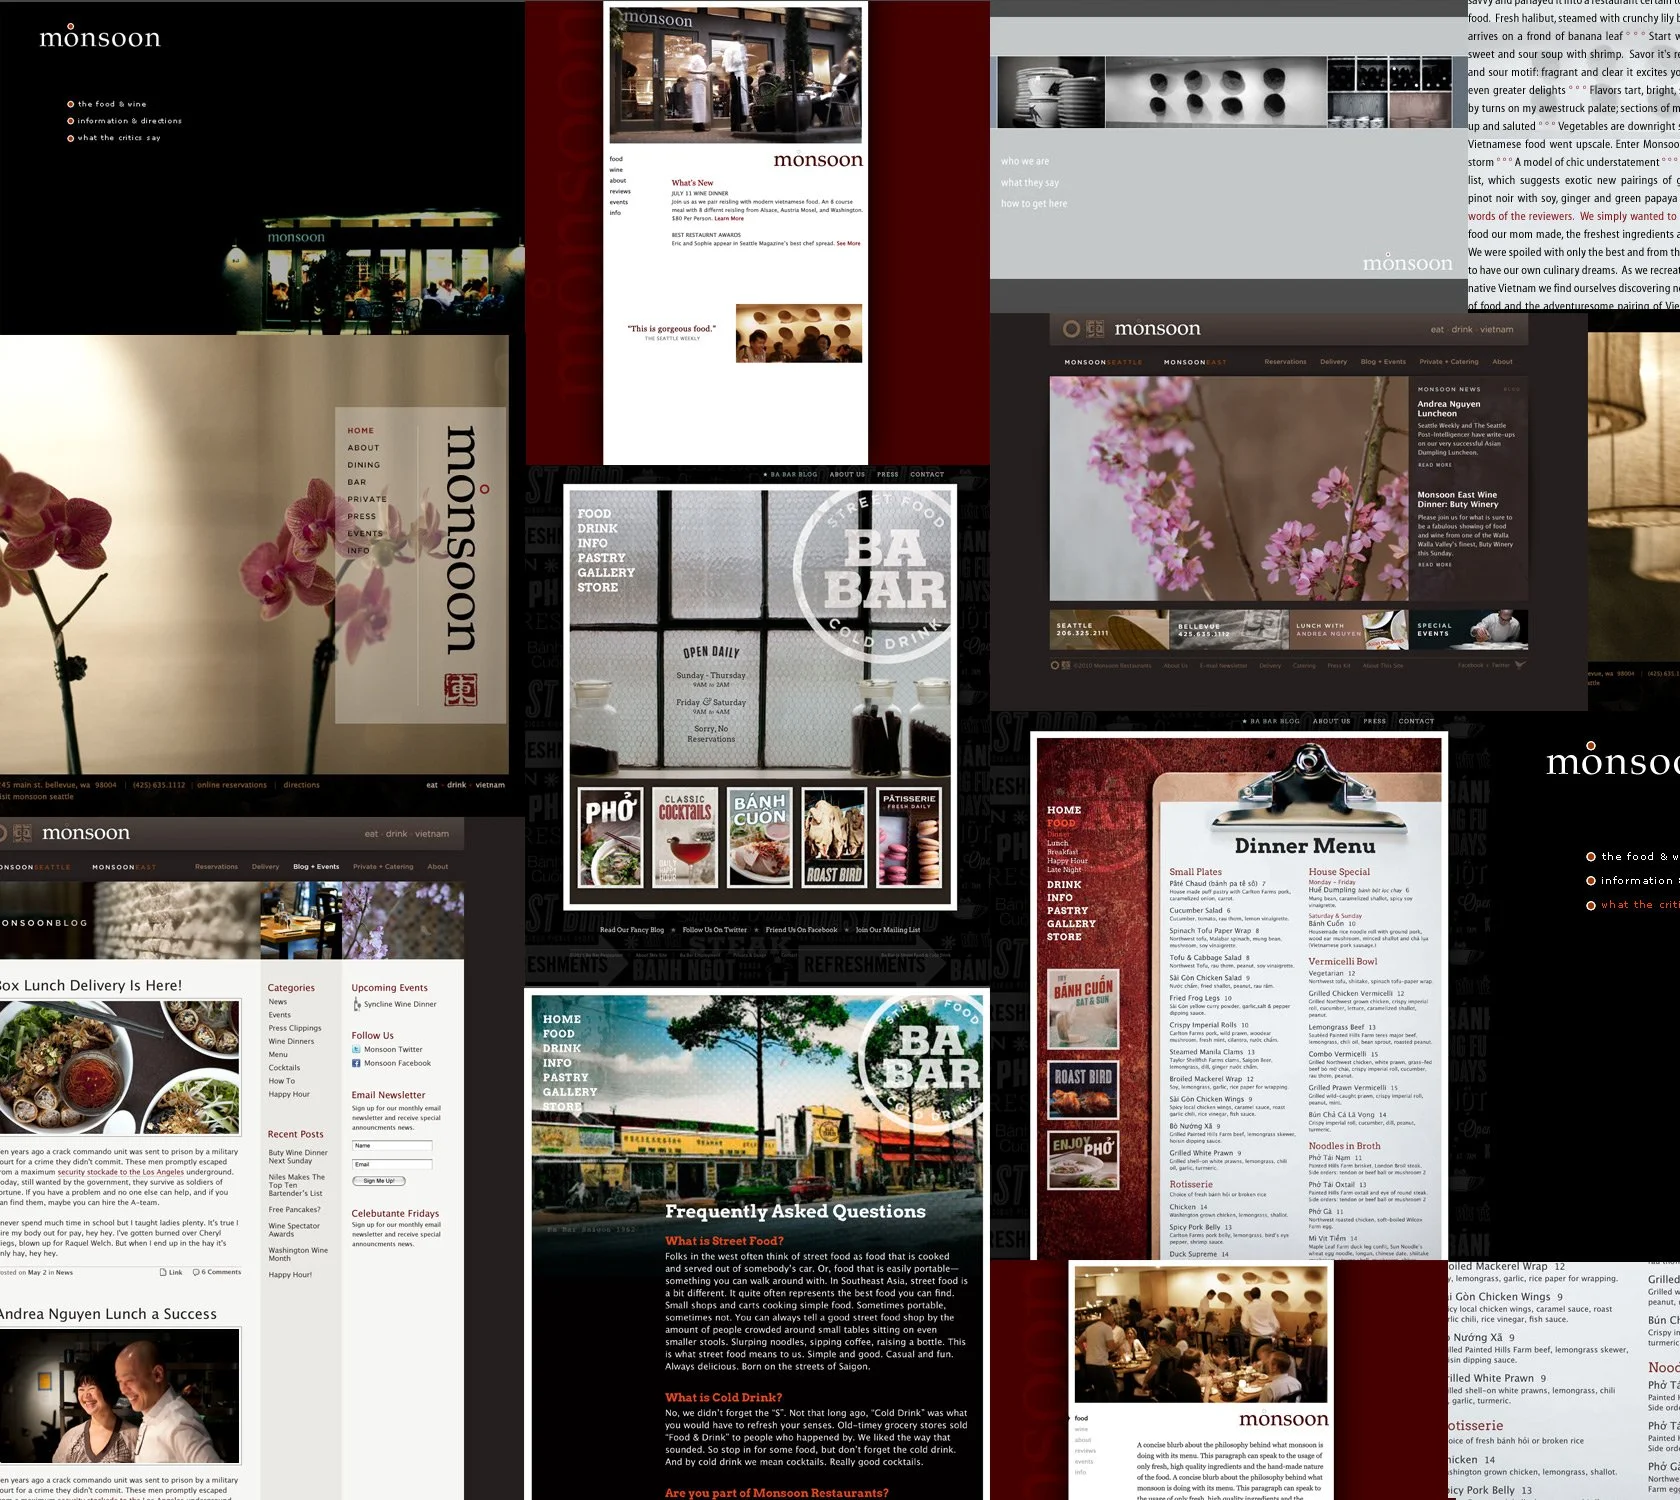The image size is (1680, 1500).
Task: Click the square seal icon in cherry blossom homepage header
Action: click(1095, 329)
